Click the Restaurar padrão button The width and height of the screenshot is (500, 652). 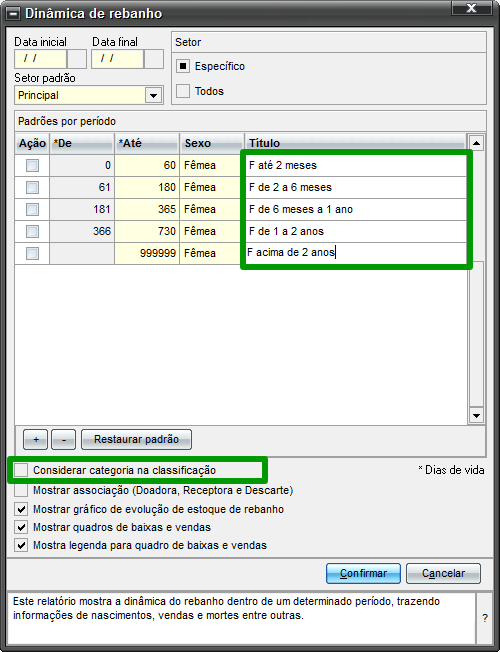[136, 440]
